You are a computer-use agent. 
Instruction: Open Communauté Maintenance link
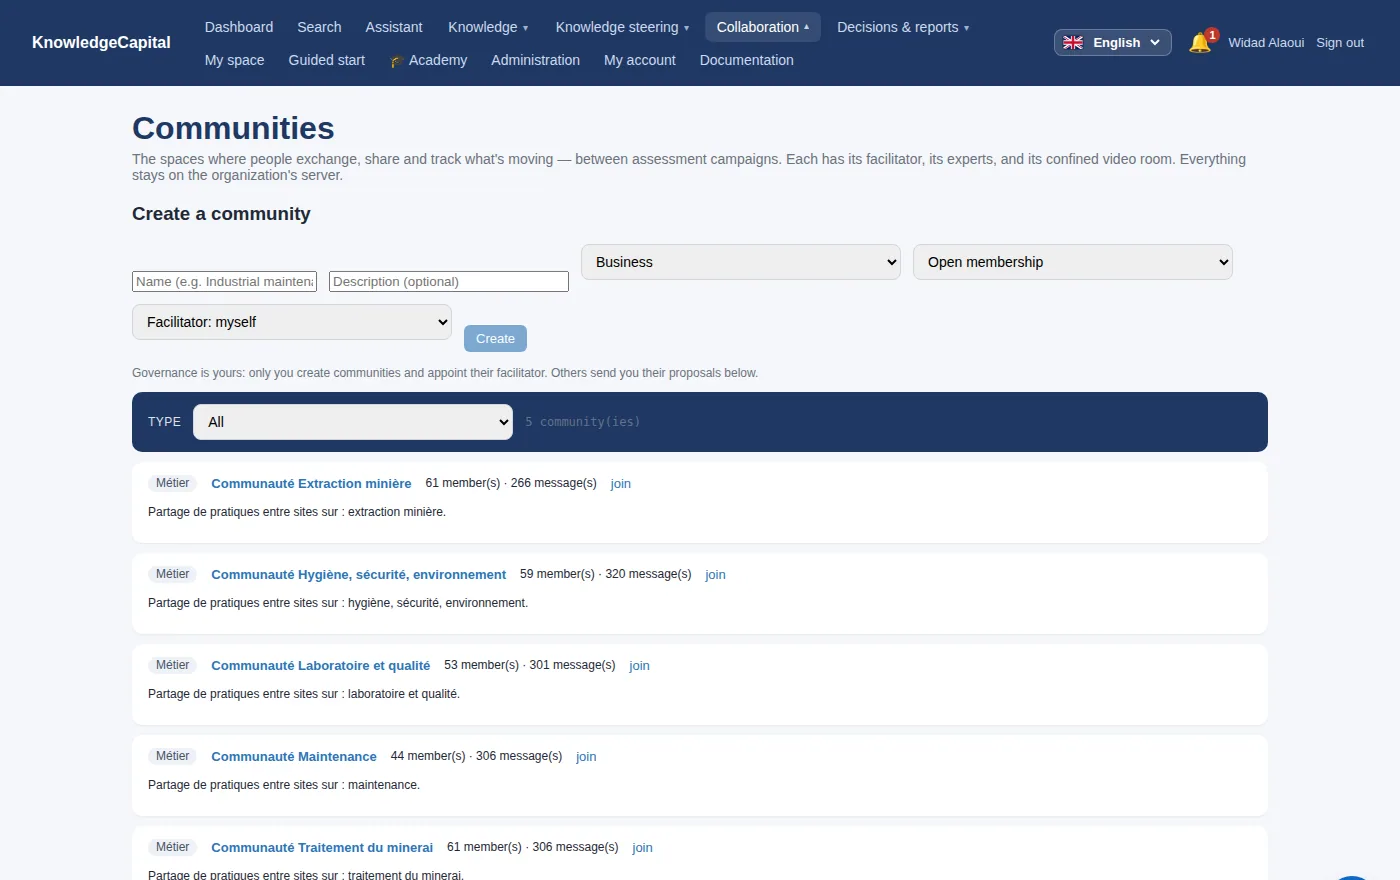tap(294, 757)
